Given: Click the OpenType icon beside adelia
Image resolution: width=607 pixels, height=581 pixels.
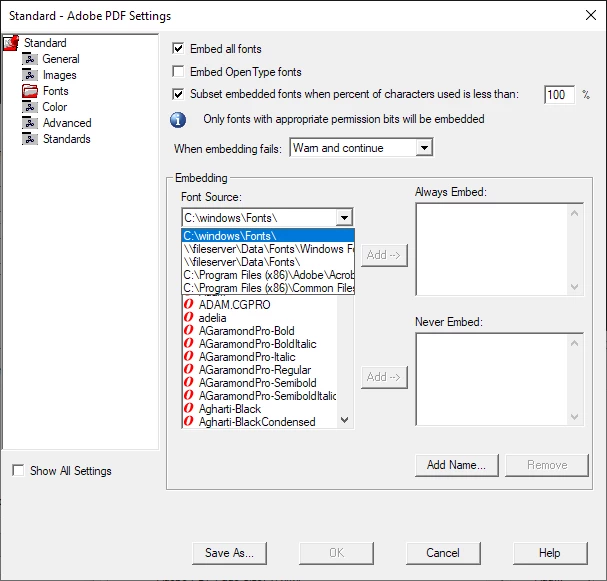Looking at the screenshot, I should [x=189, y=317].
